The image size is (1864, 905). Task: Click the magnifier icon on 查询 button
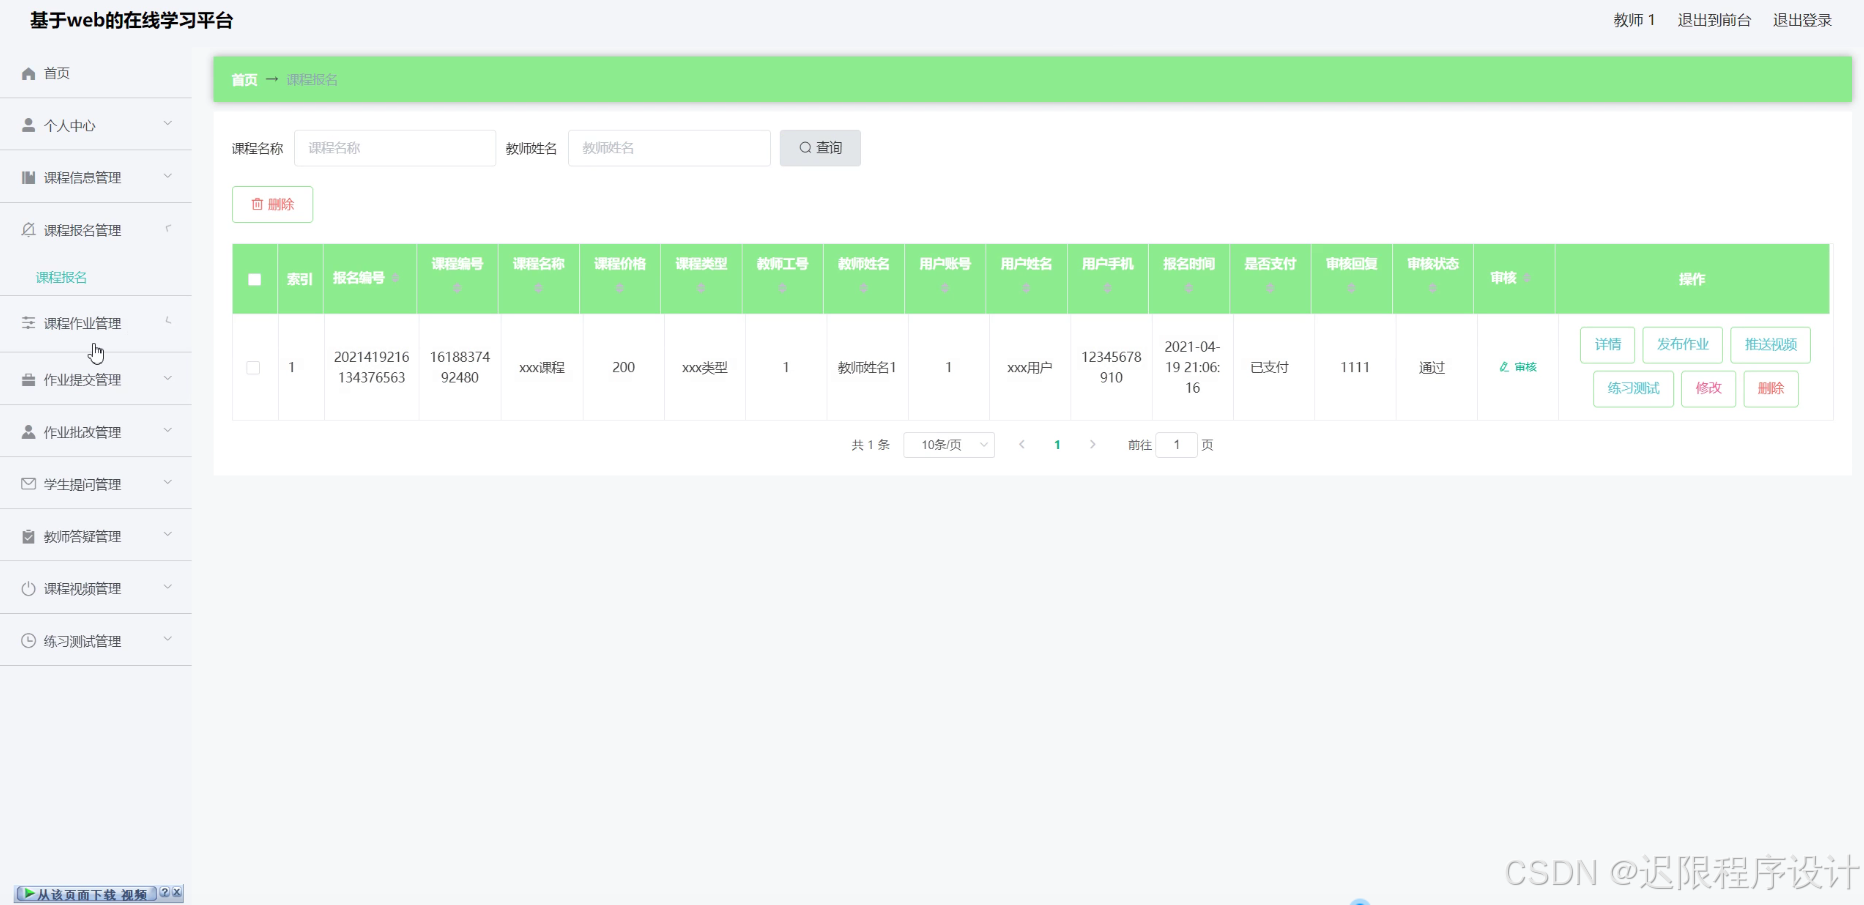coord(804,147)
